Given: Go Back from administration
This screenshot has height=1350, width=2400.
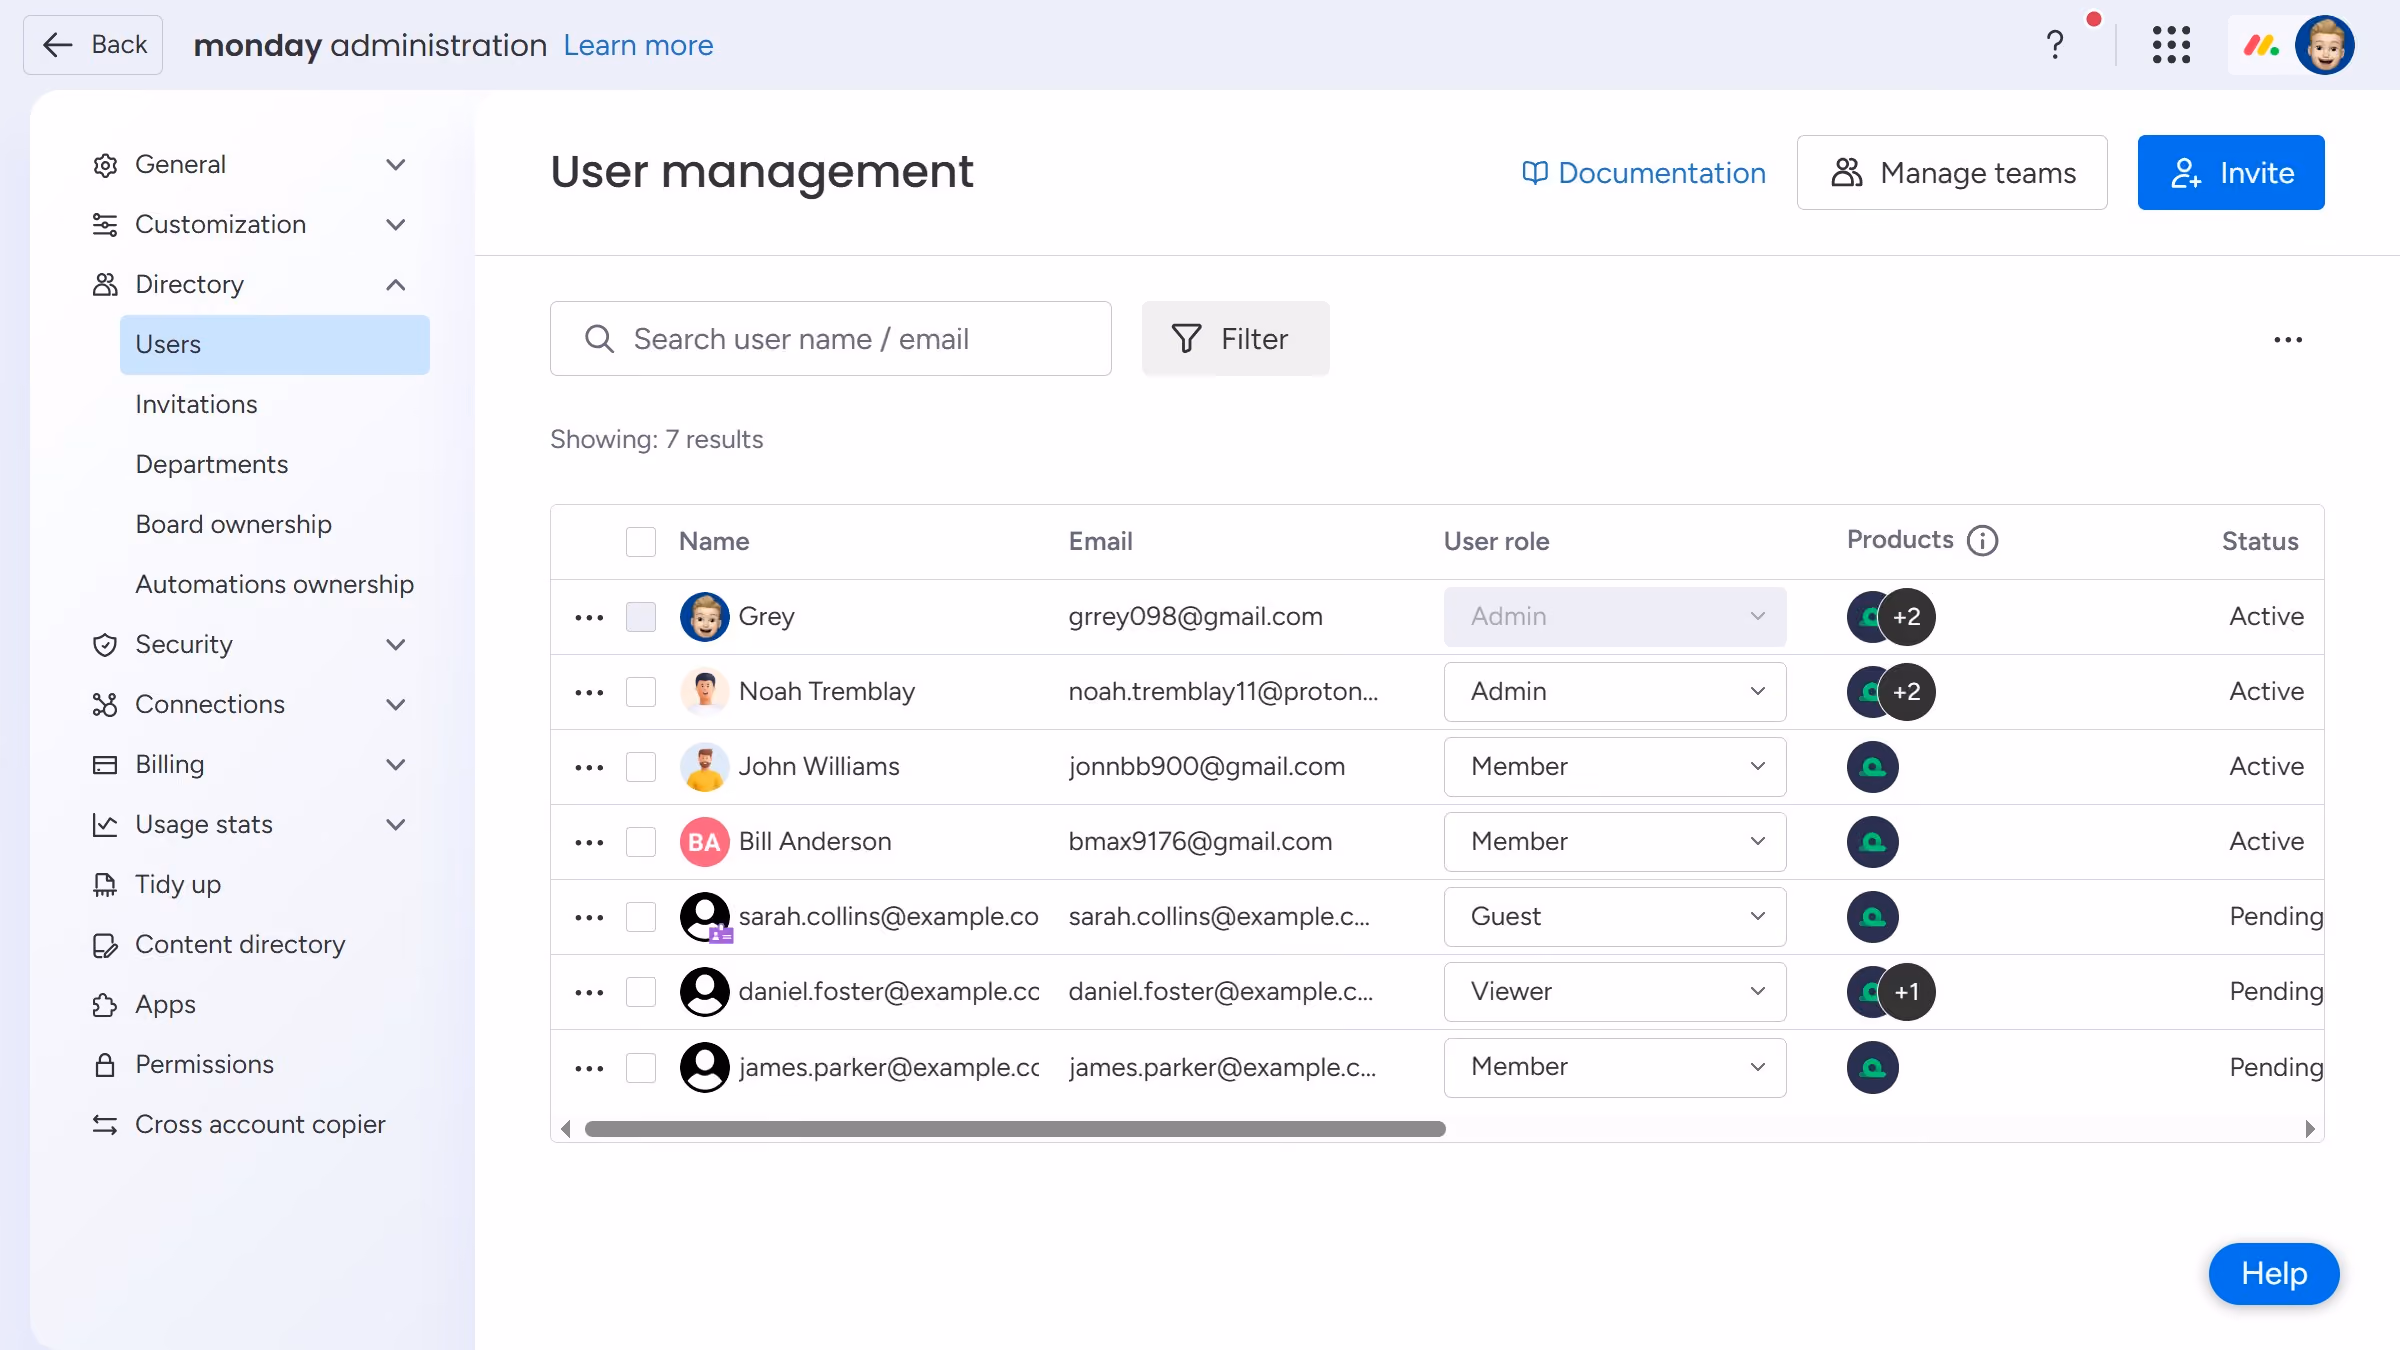Looking at the screenshot, I should tap(93, 45).
